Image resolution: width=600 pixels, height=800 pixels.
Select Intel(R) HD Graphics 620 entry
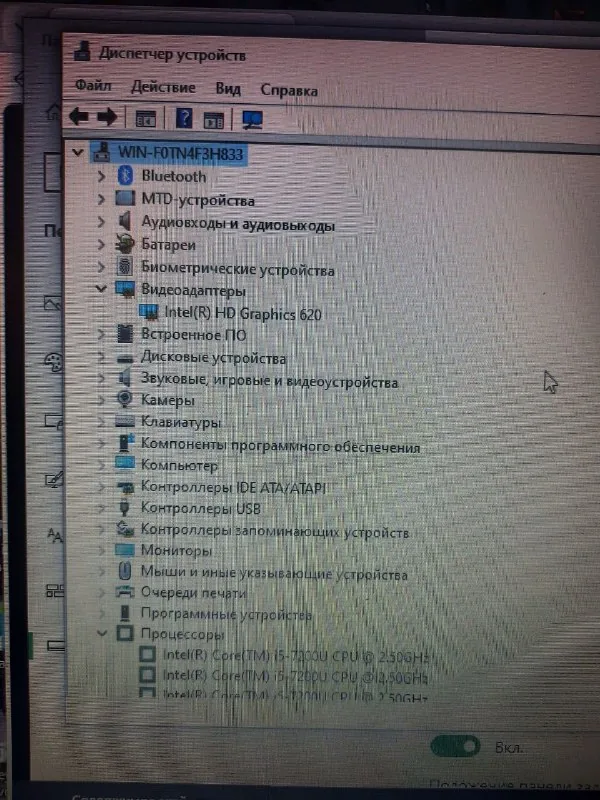[x=243, y=313]
